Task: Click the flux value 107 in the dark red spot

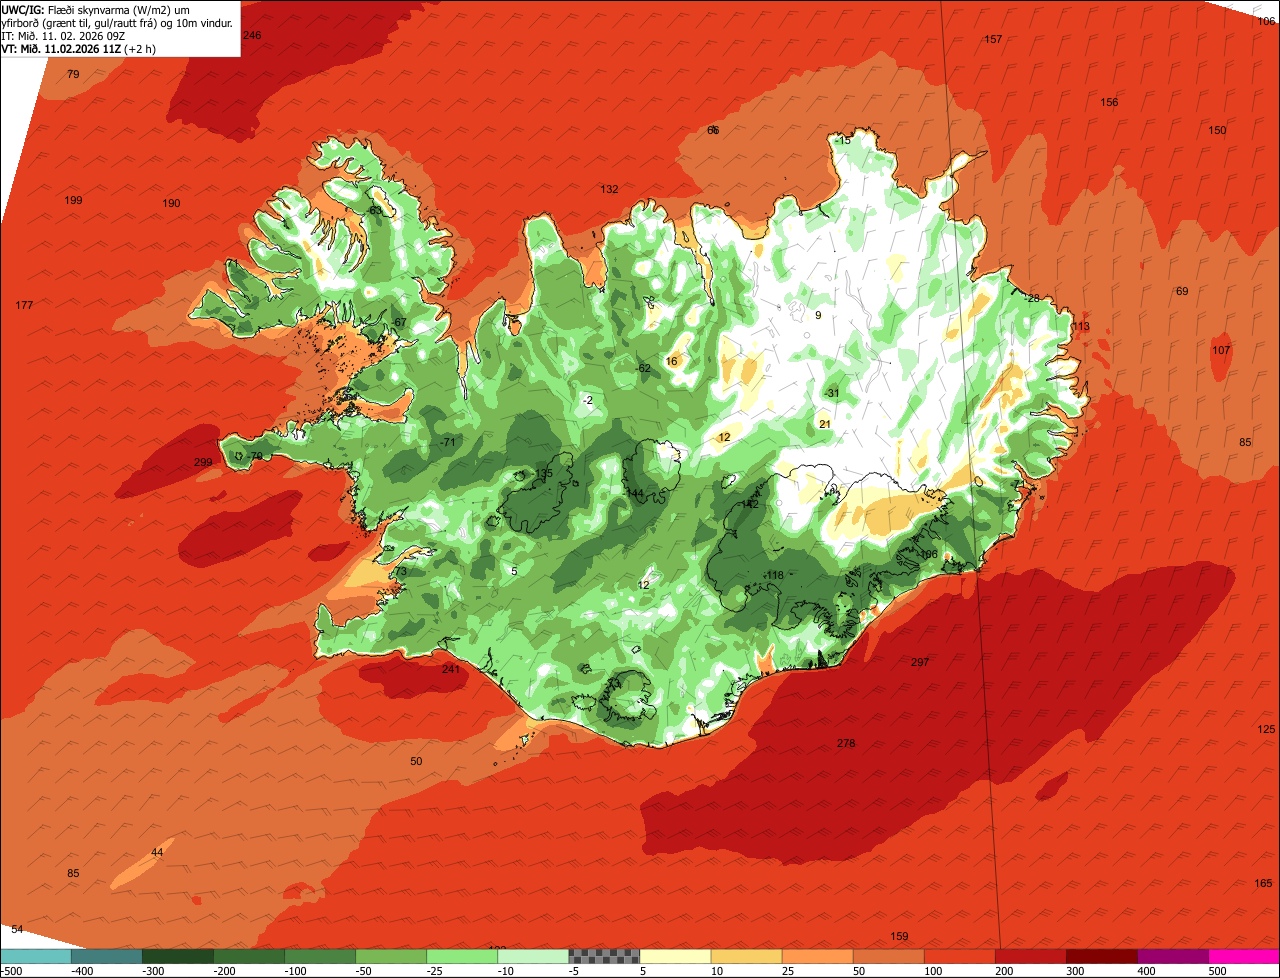Action: [1221, 350]
